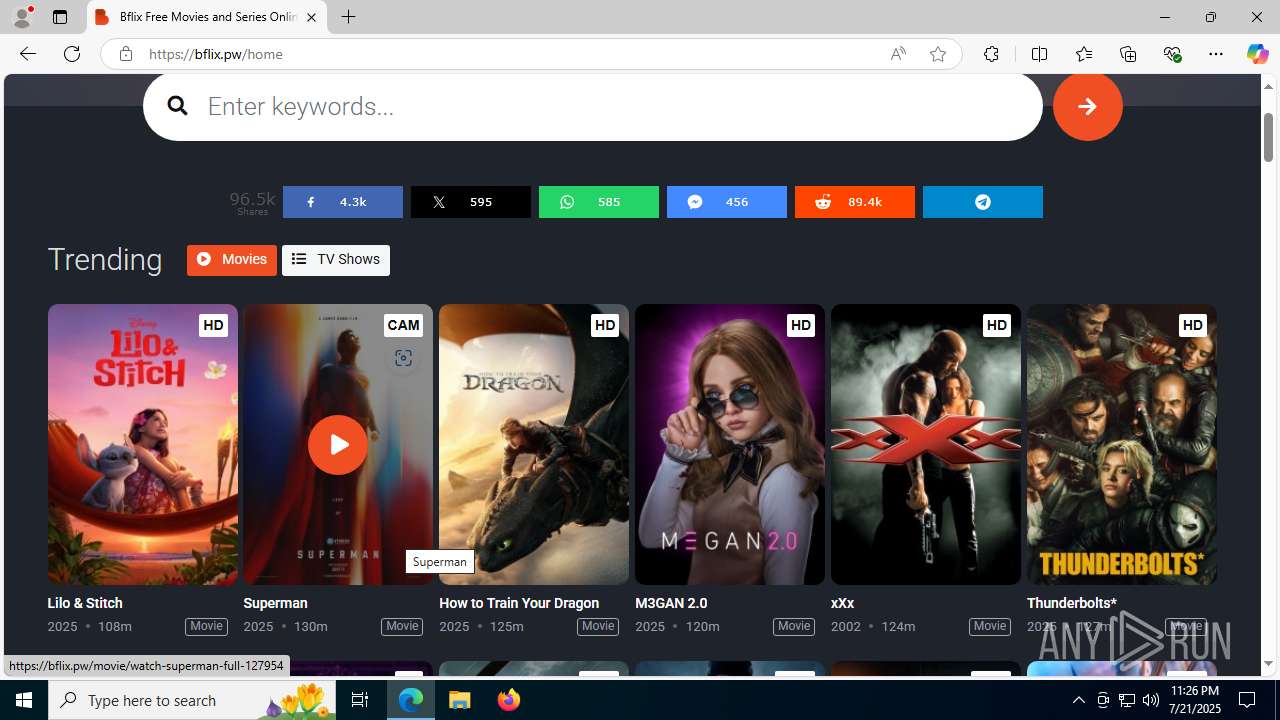Share on Reddit button 89.4k
Image resolution: width=1280 pixels, height=720 pixels.
(854, 202)
